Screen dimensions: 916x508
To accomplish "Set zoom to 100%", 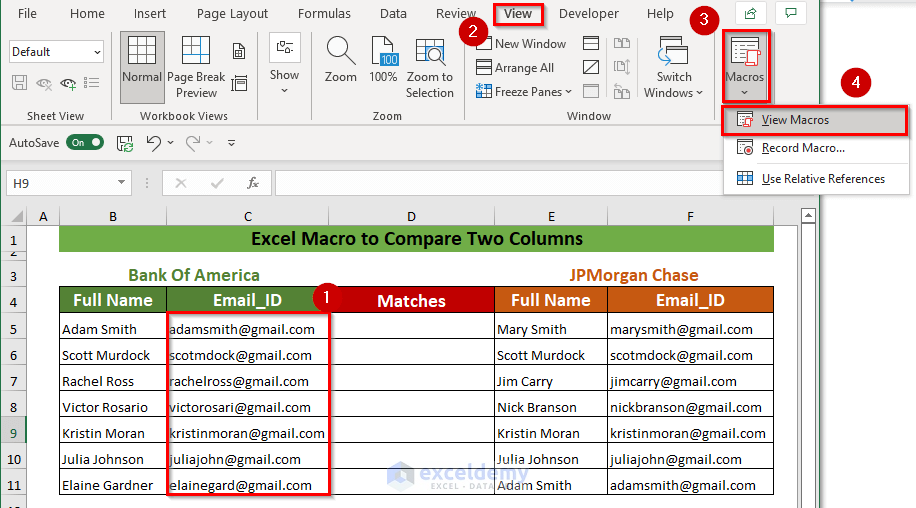I will coord(383,60).
